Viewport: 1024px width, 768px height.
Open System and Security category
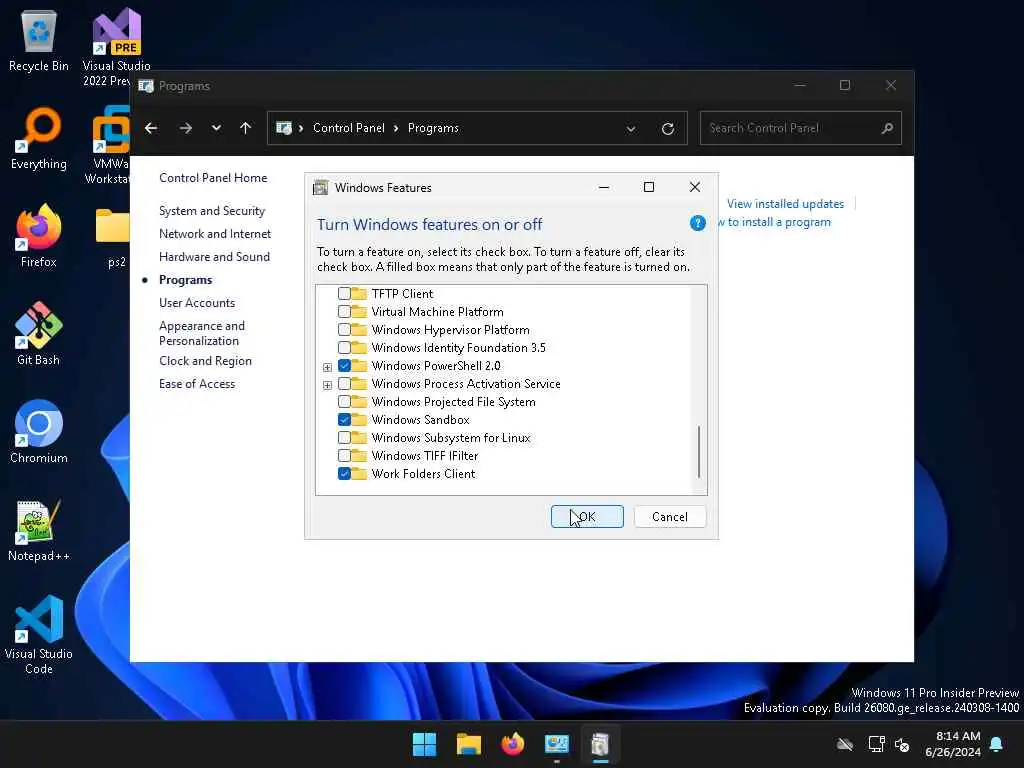point(212,210)
